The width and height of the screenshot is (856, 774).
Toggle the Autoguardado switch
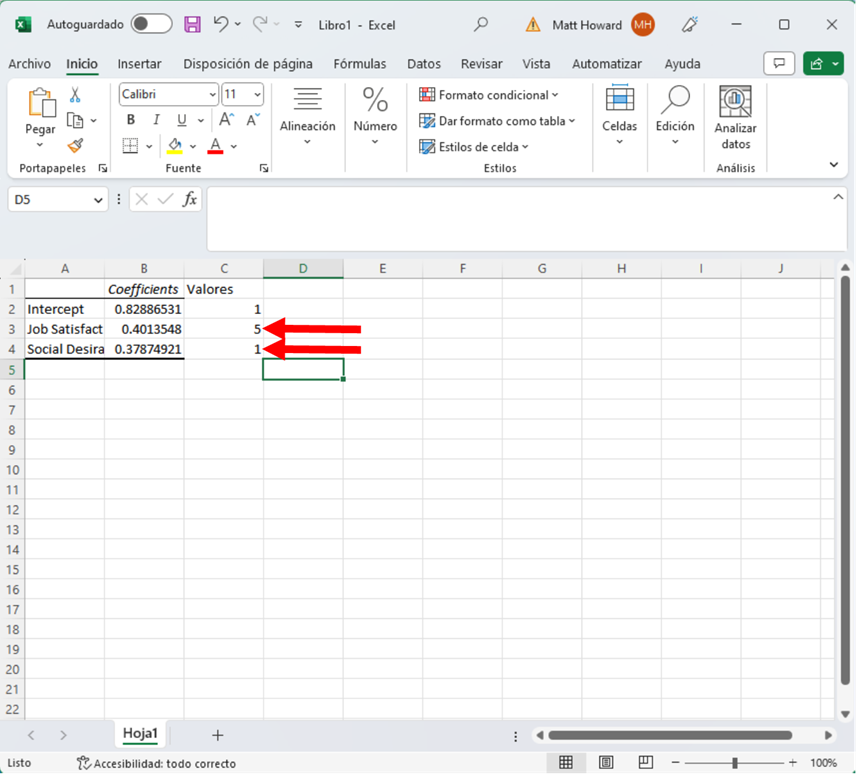(151, 24)
